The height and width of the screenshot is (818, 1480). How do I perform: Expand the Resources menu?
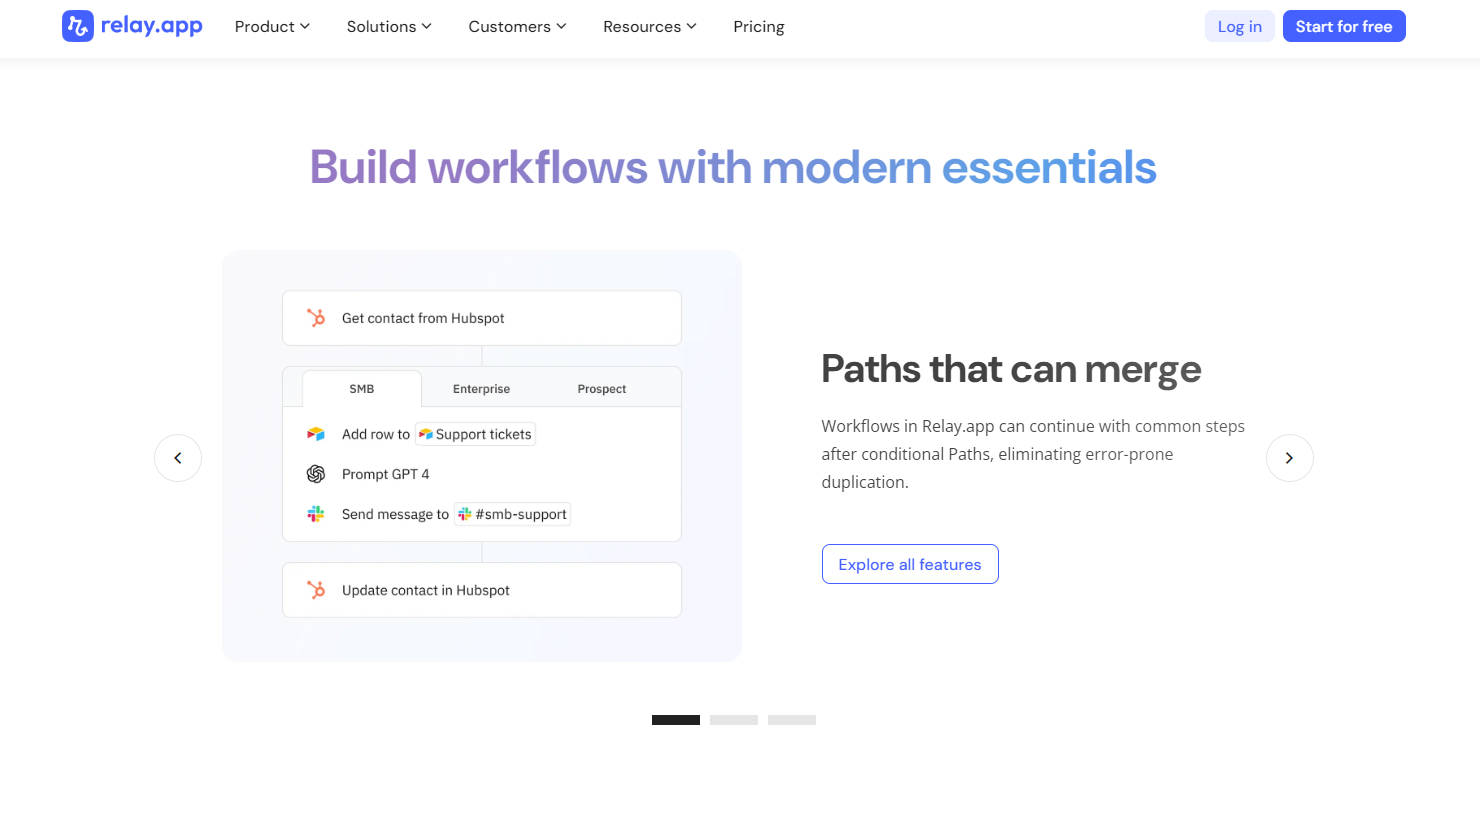[649, 27]
